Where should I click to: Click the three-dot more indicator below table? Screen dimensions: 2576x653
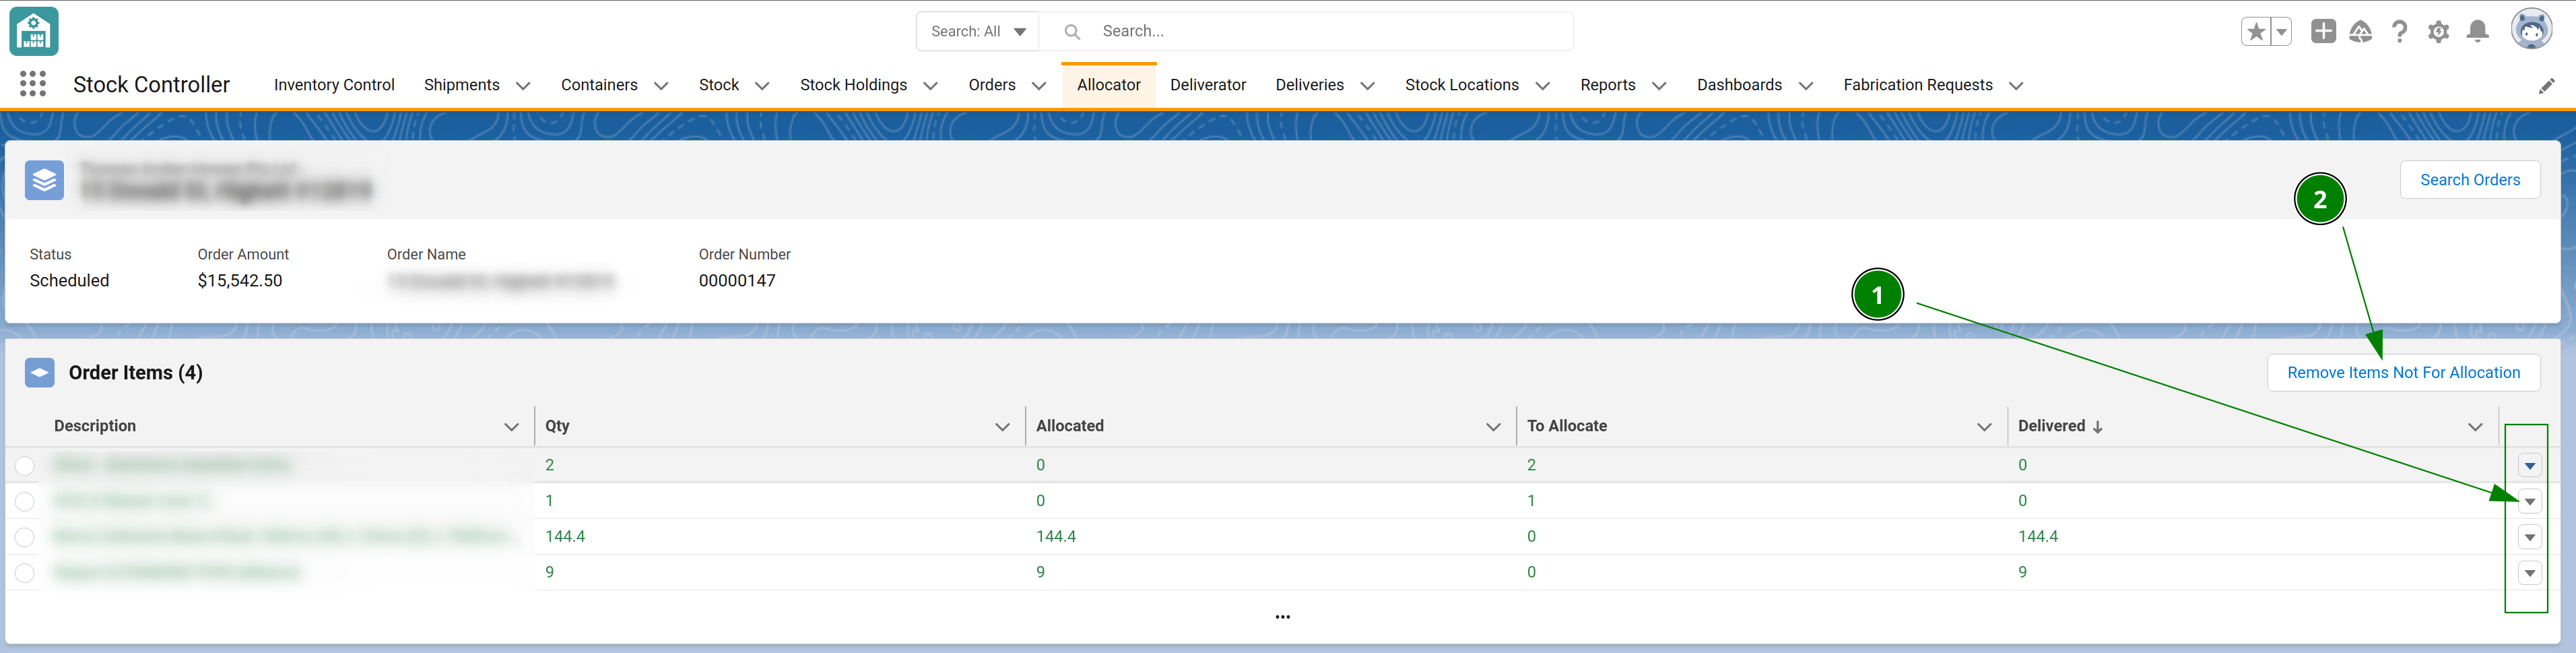tap(1283, 617)
